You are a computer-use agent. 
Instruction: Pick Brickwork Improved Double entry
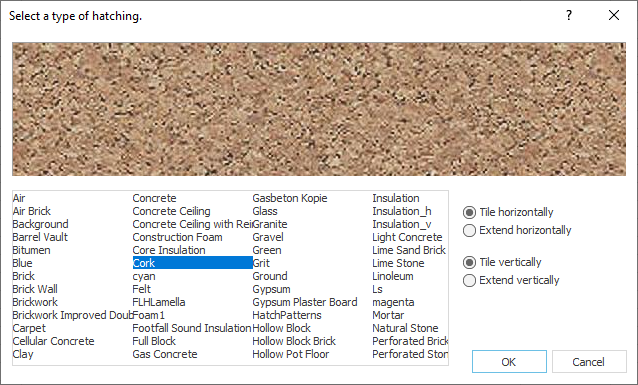[x=72, y=315]
